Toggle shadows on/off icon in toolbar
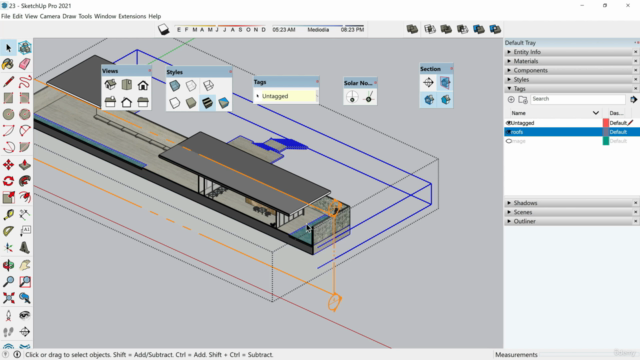Viewport: 640px width, 360px height. (x=164, y=29)
